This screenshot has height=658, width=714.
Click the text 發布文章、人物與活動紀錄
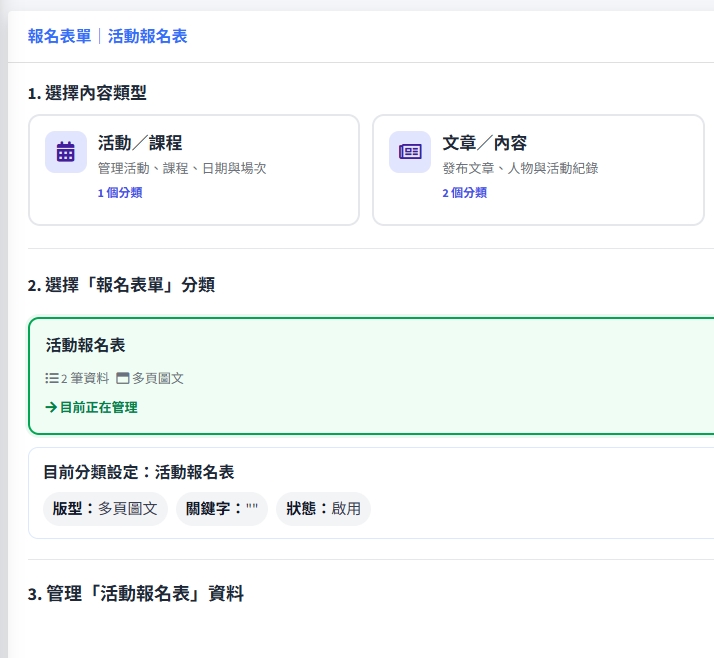click(520, 168)
